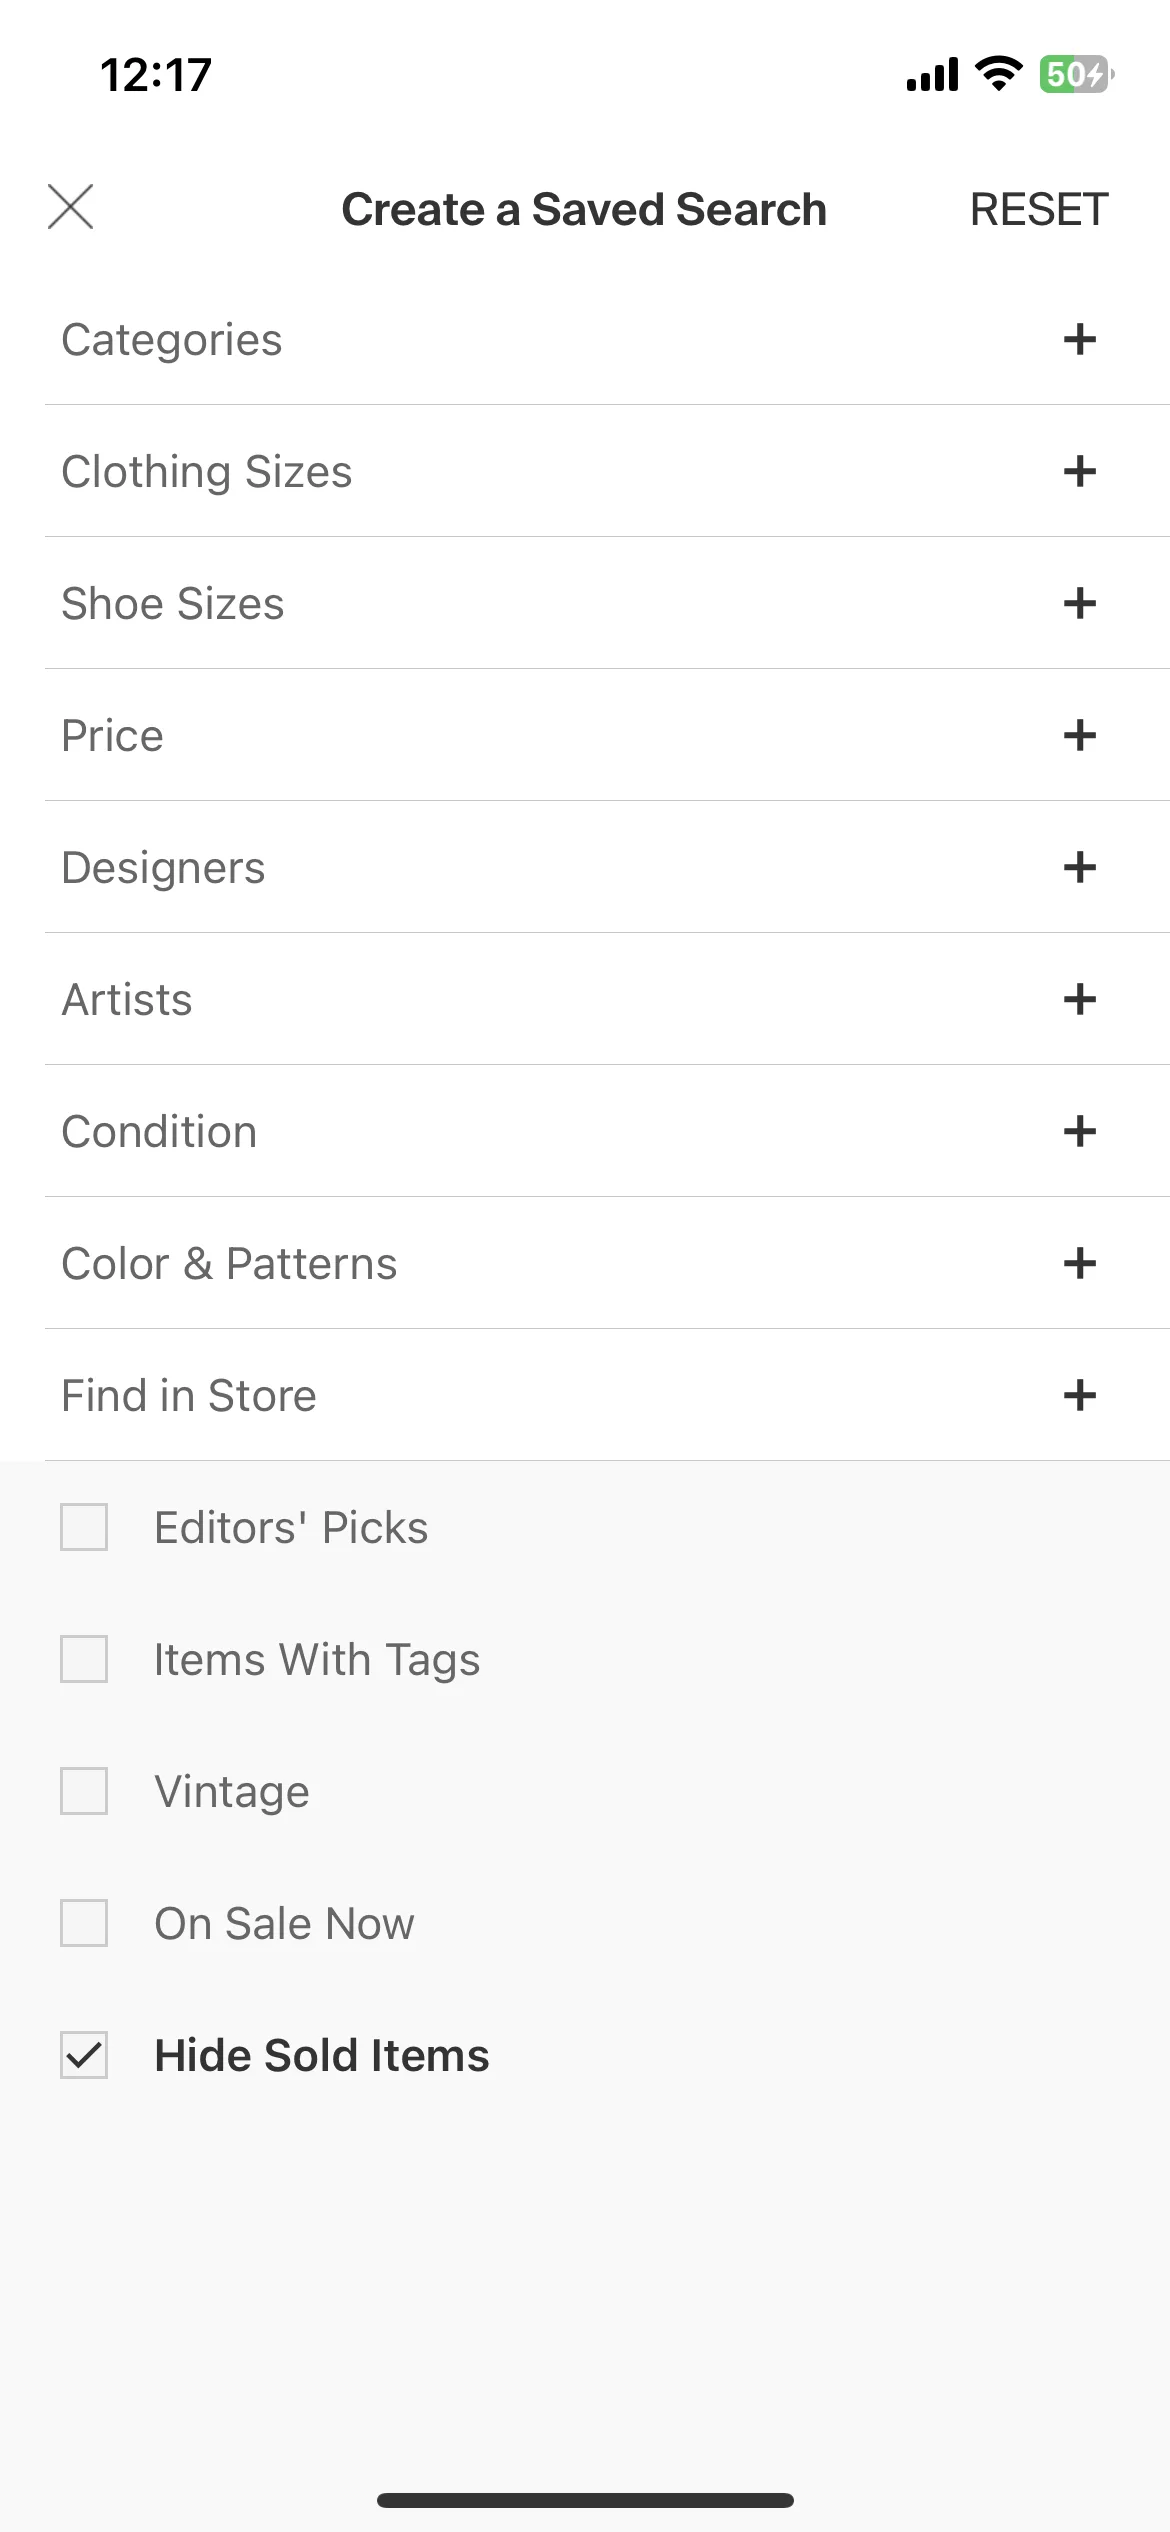Check the Items With Tags box
The width and height of the screenshot is (1170, 2532).
(x=84, y=1659)
